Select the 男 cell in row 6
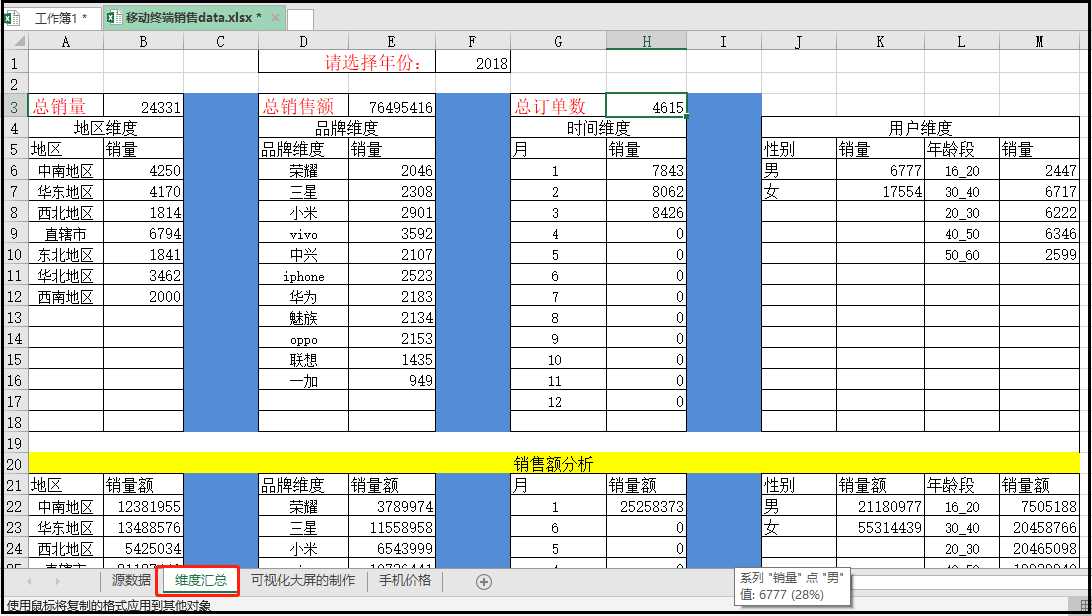 coord(799,171)
